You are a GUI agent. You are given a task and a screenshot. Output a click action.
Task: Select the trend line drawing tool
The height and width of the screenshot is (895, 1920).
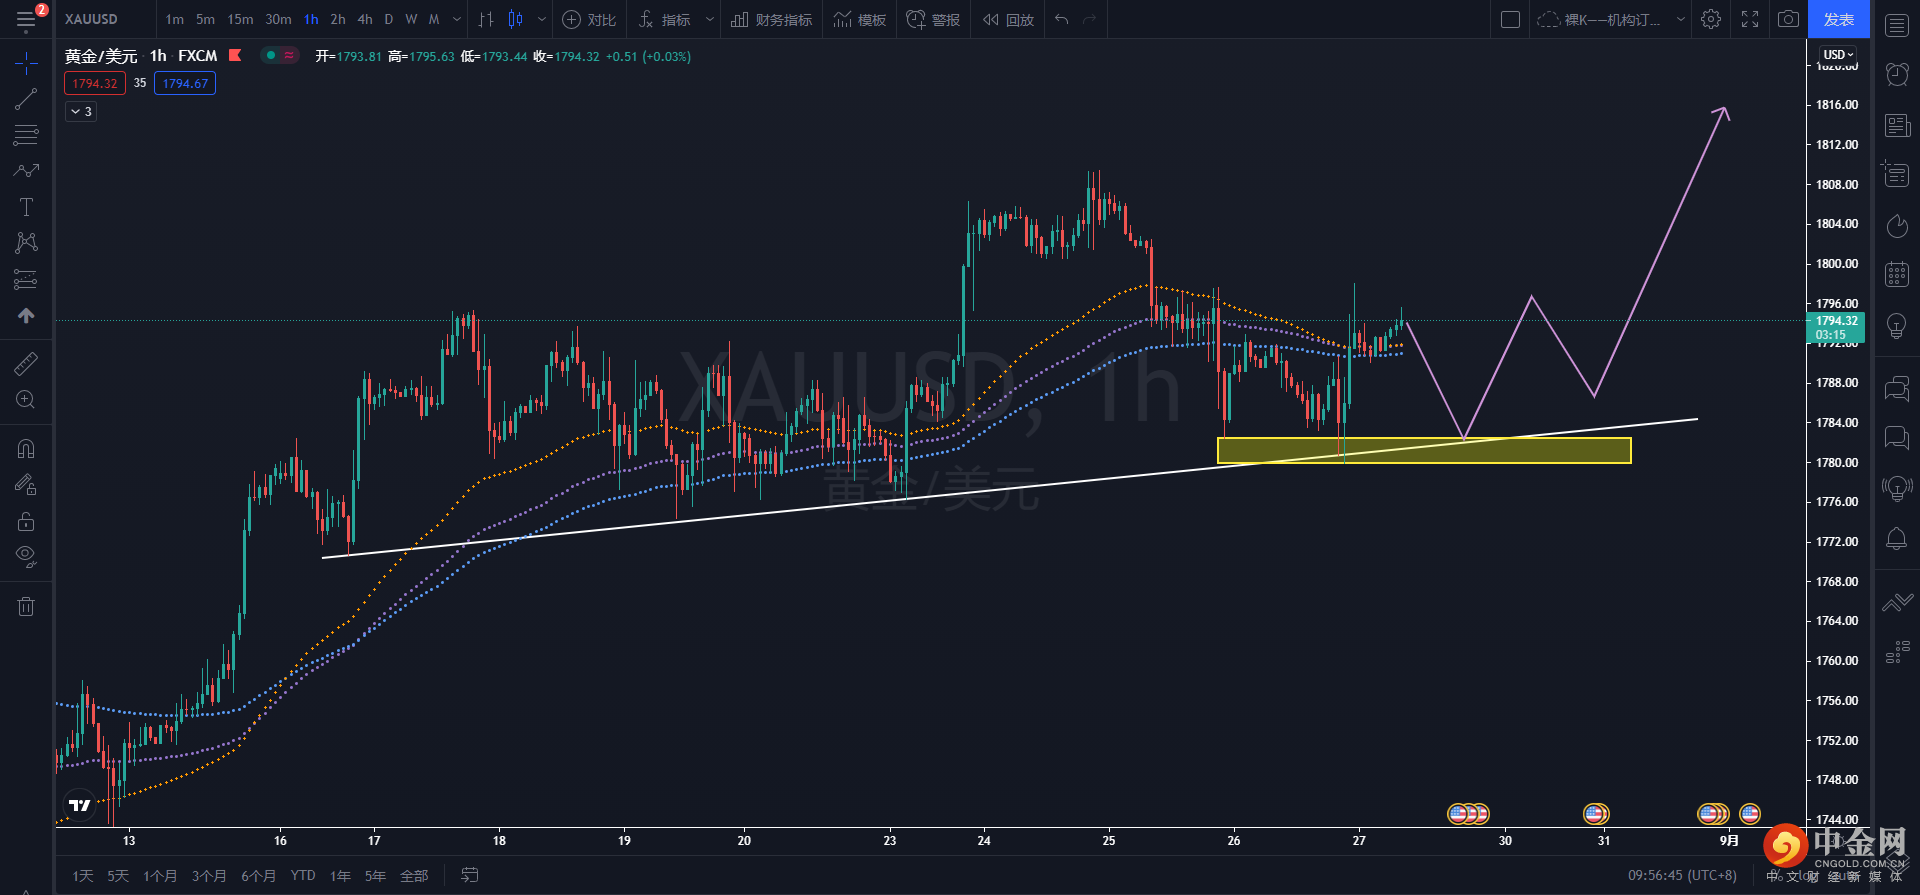point(26,99)
